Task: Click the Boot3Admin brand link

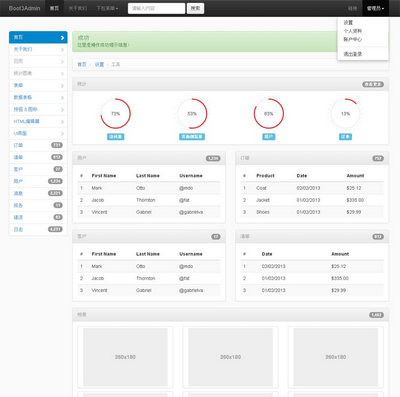Action: 24,8
